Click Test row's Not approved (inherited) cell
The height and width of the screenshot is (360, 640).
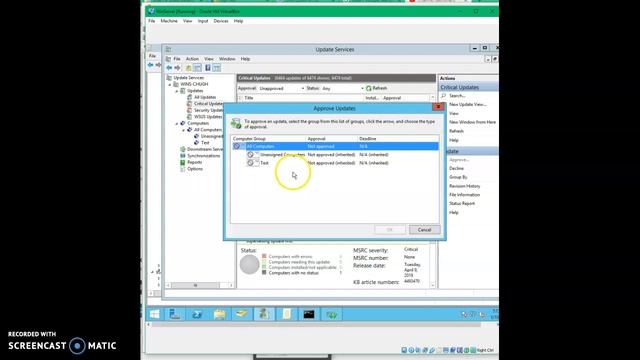pyautogui.click(x=331, y=163)
